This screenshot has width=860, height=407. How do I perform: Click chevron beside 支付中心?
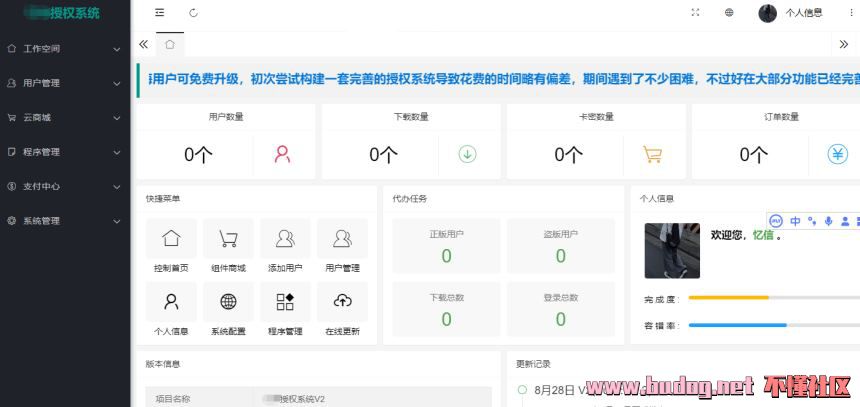[x=117, y=187]
